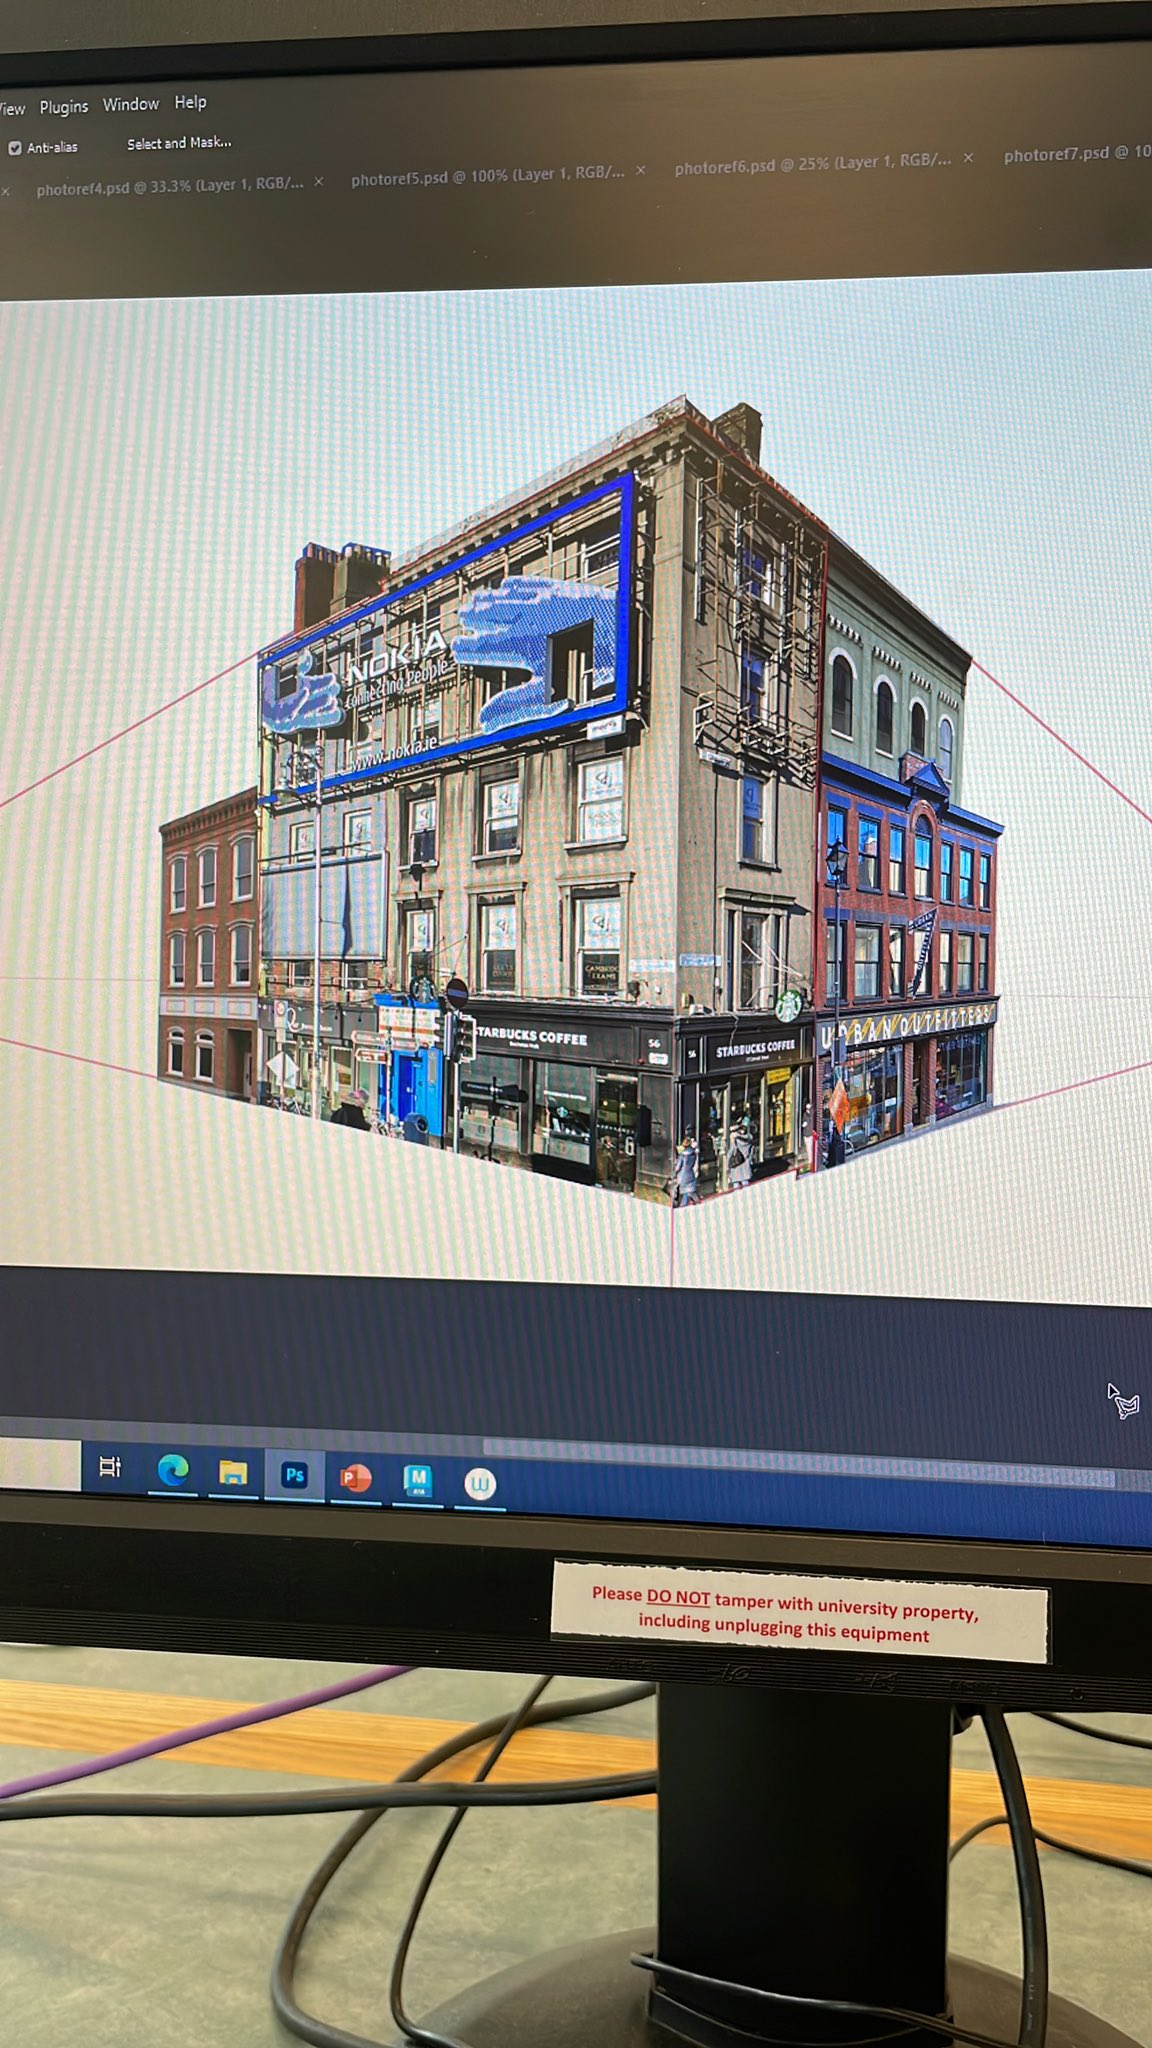Launch PowerPoint from the taskbar
Image resolution: width=1152 pixels, height=2048 pixels.
(355, 1477)
